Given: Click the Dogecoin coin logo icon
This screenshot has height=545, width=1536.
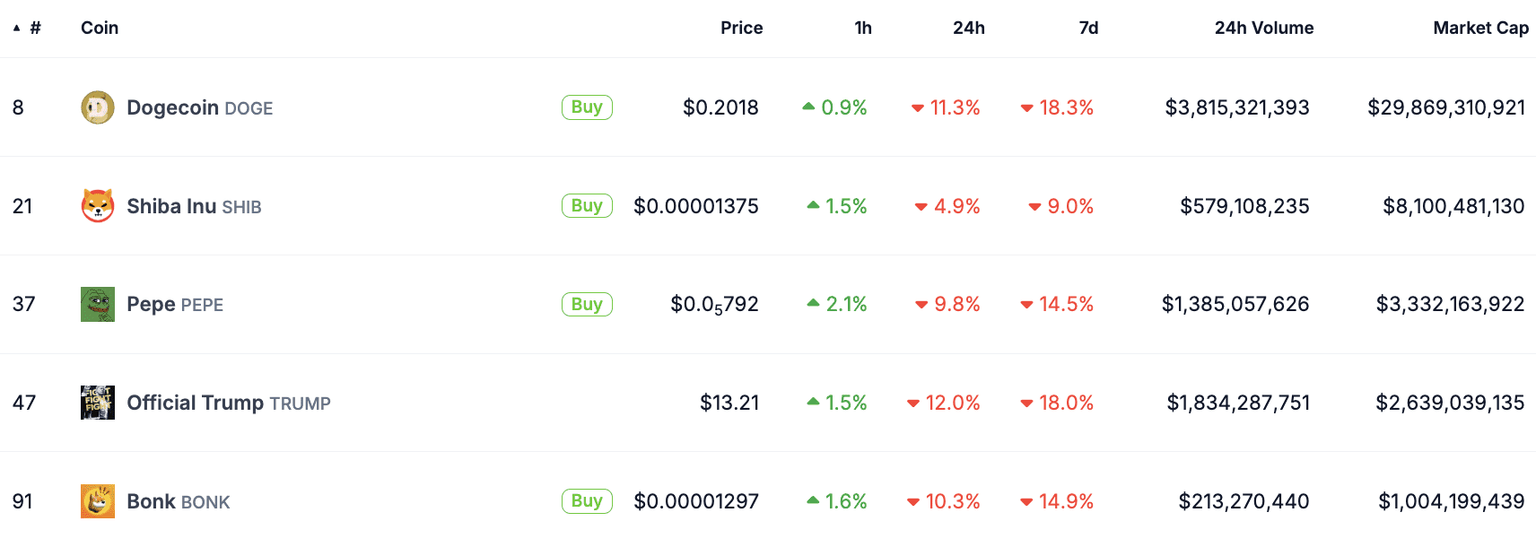Looking at the screenshot, I should coord(97,107).
